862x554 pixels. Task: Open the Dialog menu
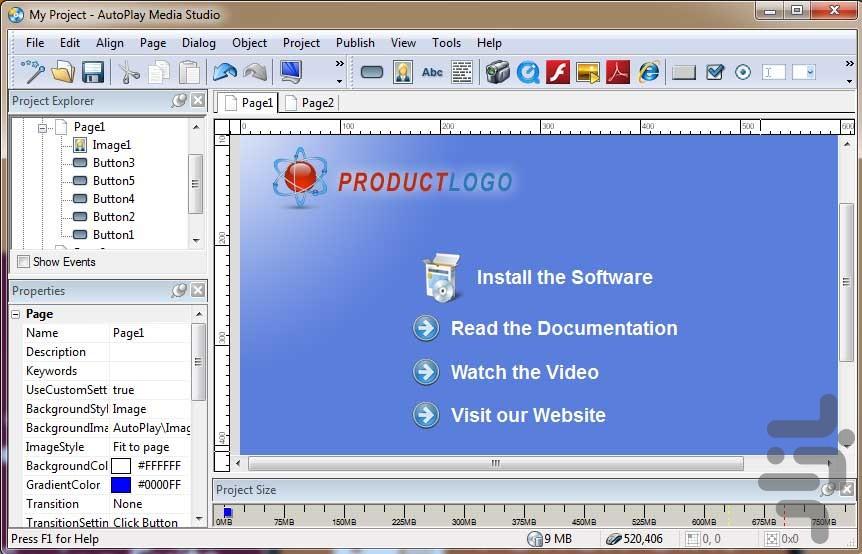[198, 43]
